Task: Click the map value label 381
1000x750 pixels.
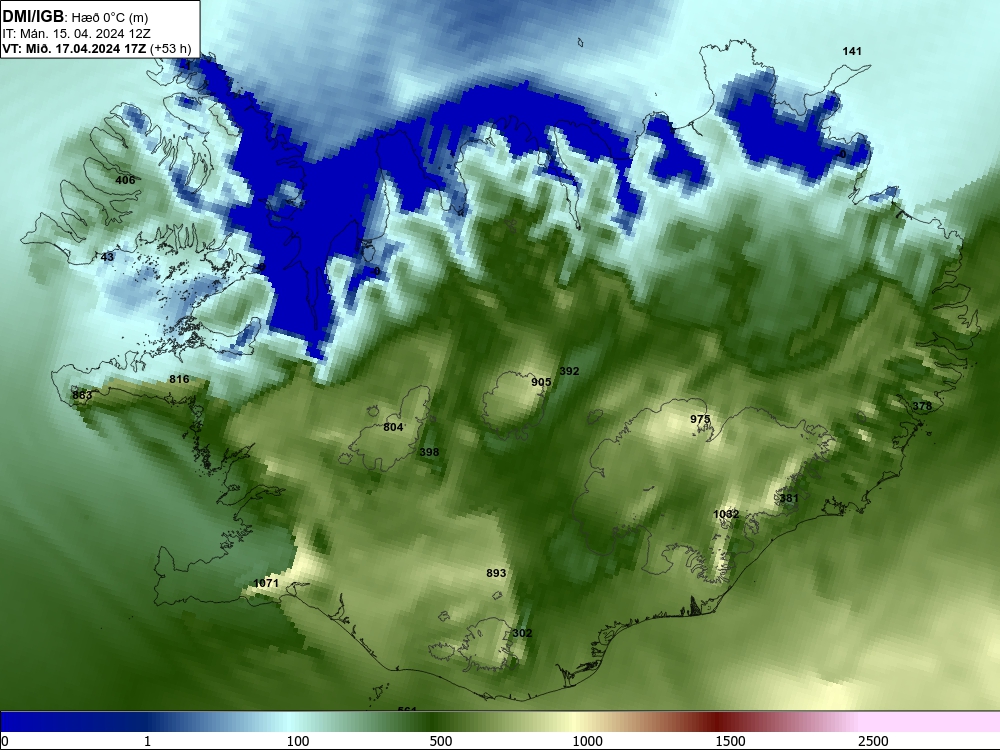Action: 789,498
